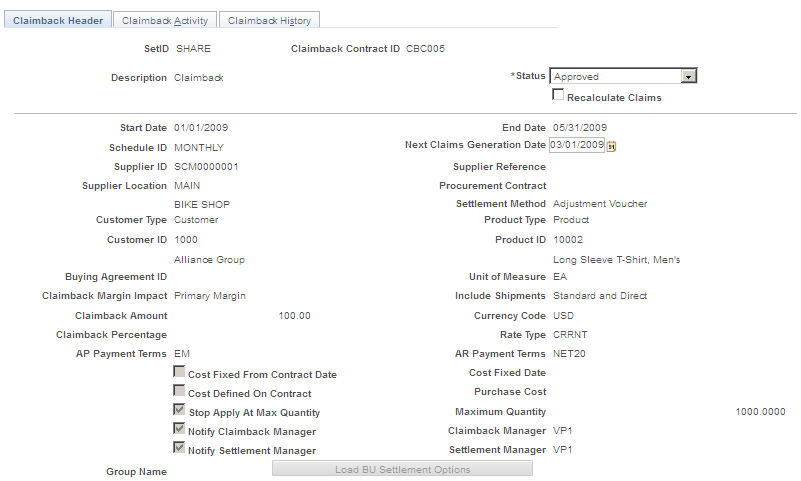Viewport: 801px width, 481px height.
Task: Toggle Notify Claimback Manager checkbox
Action: point(179,428)
